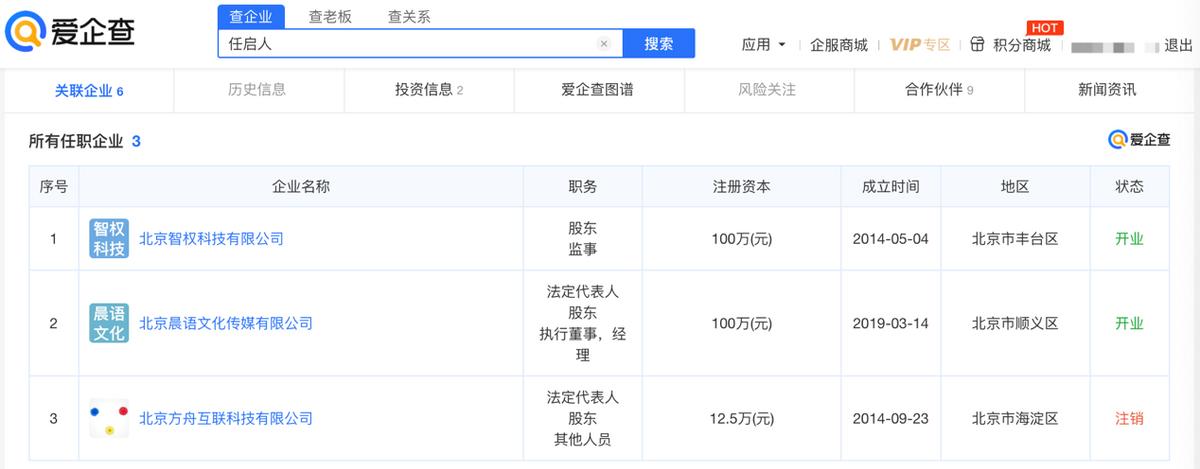Click the 成立时间 column header
The height and width of the screenshot is (469, 1200).
click(890, 187)
